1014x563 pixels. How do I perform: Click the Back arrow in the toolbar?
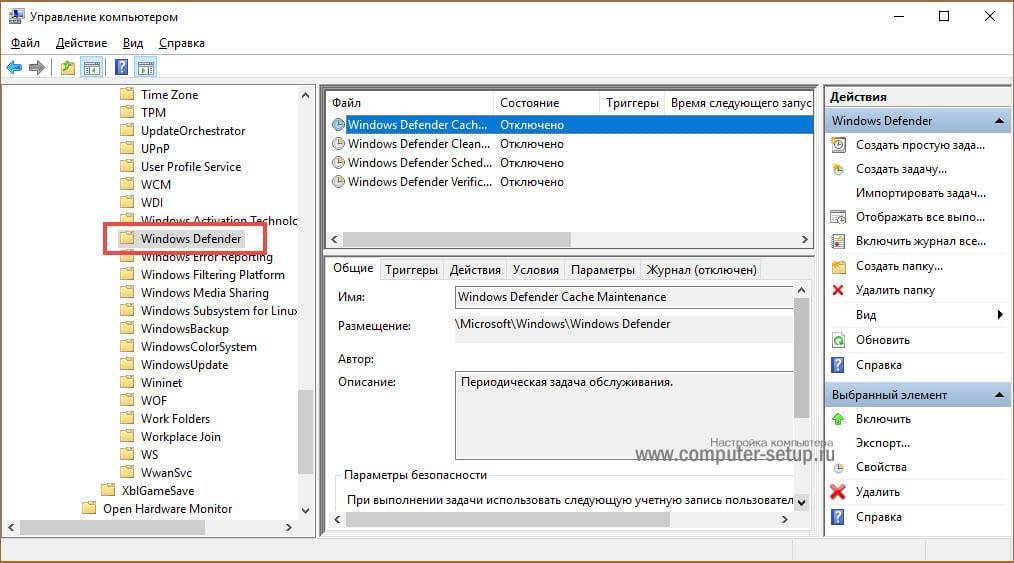click(x=14, y=68)
